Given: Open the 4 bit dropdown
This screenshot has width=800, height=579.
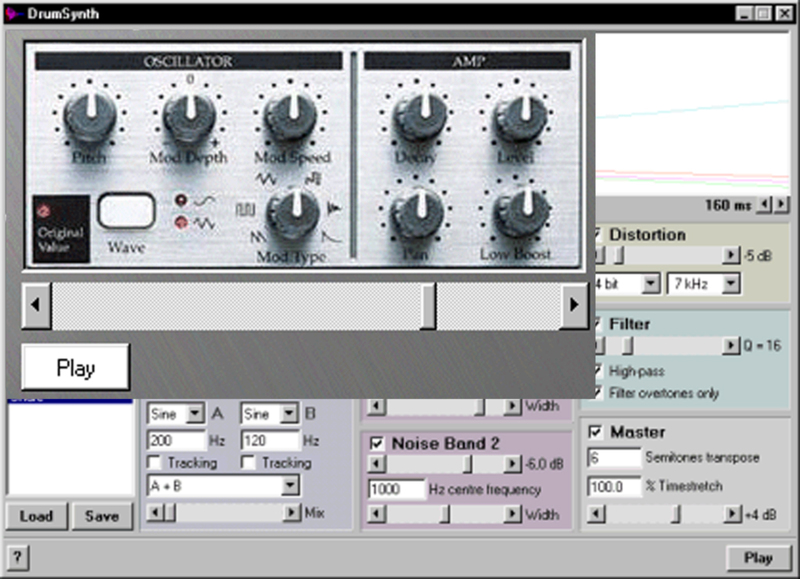Looking at the screenshot, I should 651,283.
